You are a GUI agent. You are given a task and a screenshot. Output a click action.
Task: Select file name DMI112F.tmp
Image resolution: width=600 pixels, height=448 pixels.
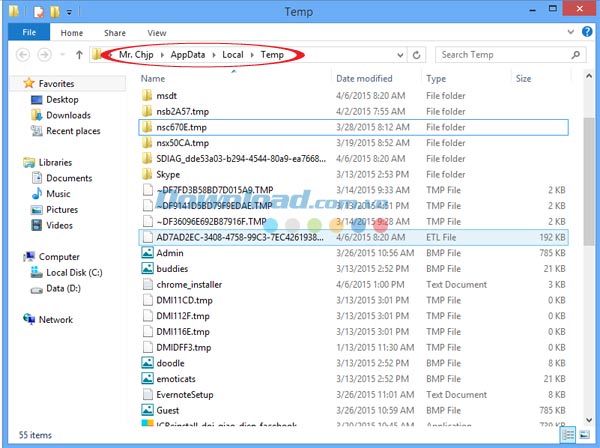(x=183, y=316)
